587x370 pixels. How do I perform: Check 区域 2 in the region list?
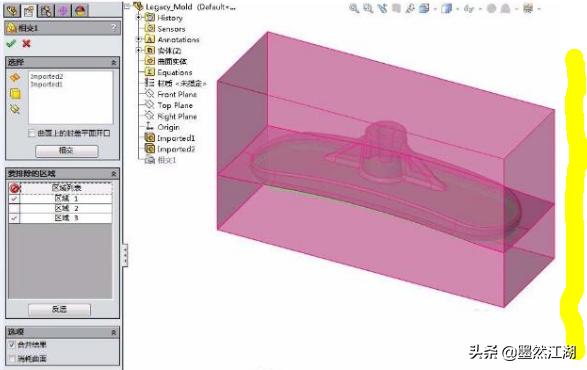pos(14,208)
